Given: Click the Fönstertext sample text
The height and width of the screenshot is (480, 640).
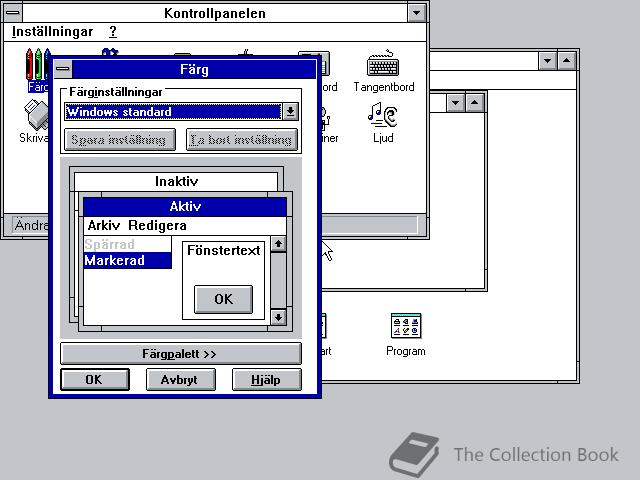Looking at the screenshot, I should coord(223,250).
